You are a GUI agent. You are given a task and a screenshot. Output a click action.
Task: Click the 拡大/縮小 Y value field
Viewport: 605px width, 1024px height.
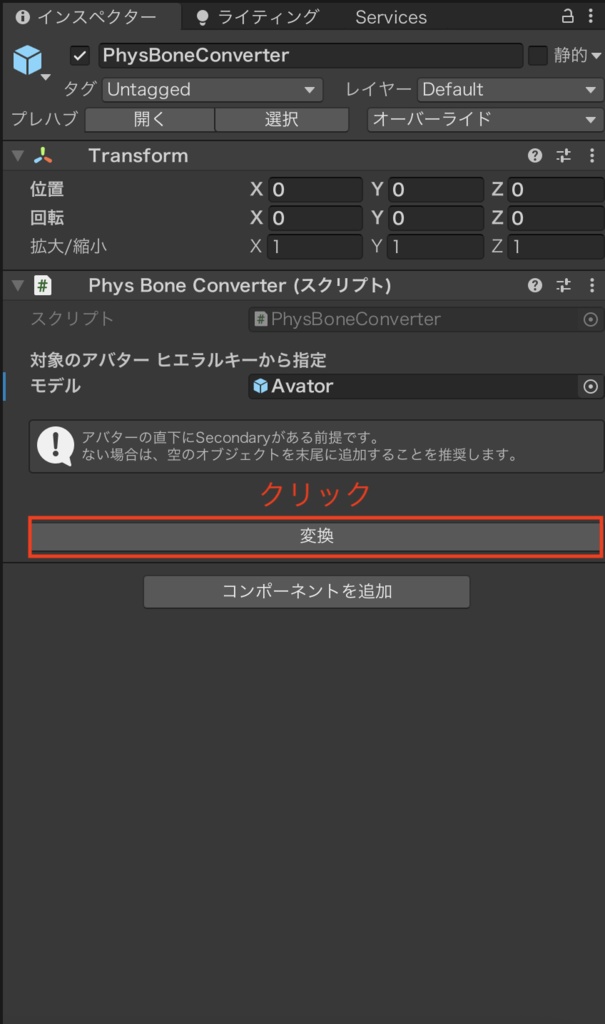click(x=435, y=247)
